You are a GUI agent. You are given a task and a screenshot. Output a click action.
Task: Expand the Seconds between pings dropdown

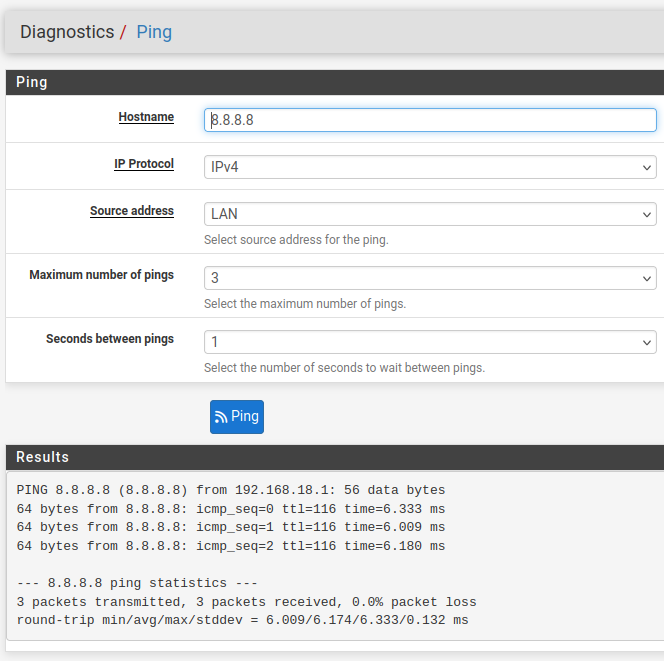pyautogui.click(x=430, y=342)
